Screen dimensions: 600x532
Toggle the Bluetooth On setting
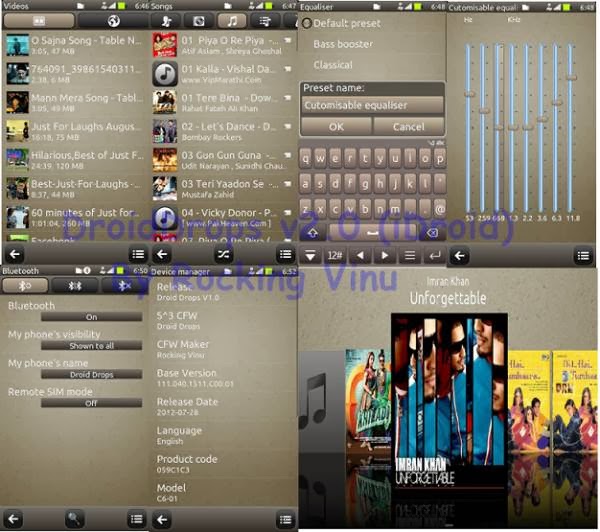[91, 317]
